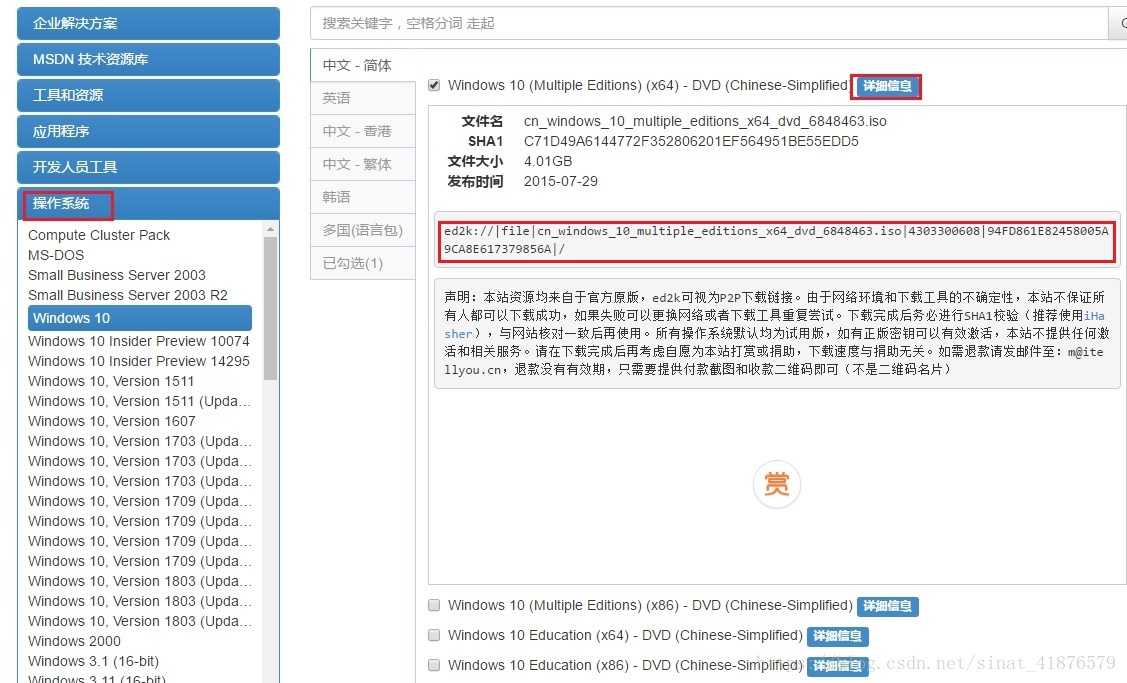Click the sidebar list scrollbar thumb

point(270,308)
